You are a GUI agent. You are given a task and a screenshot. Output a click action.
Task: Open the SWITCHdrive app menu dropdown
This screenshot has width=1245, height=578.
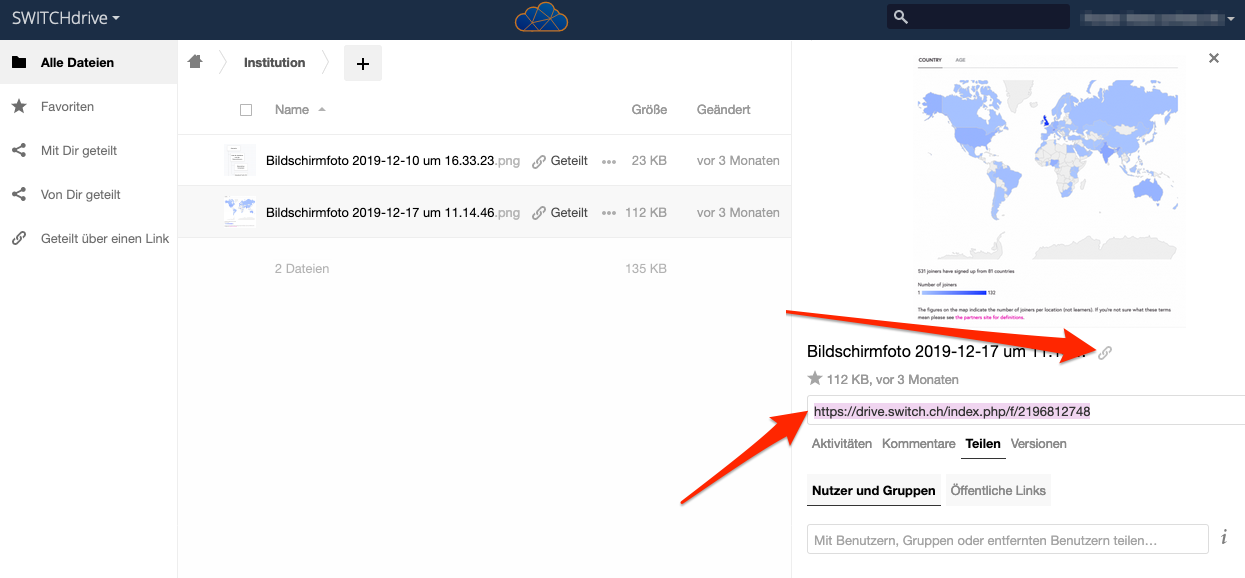tap(66, 18)
